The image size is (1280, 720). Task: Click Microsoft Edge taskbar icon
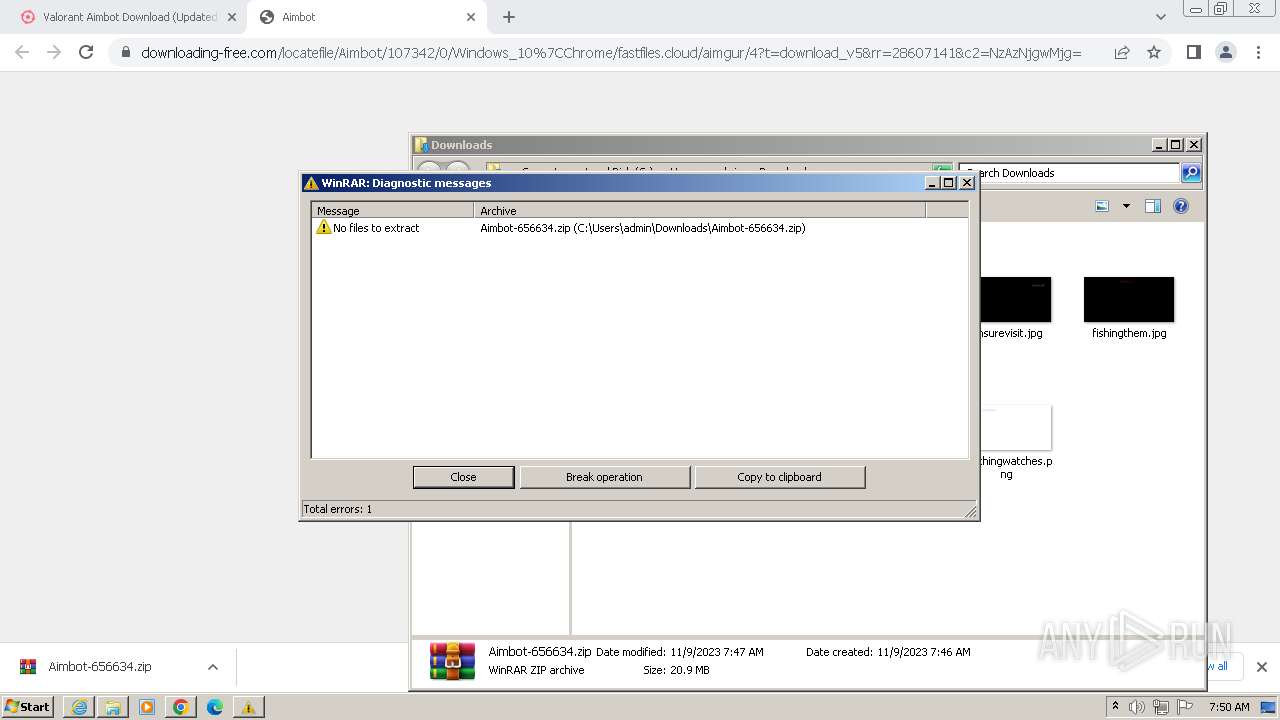tap(215, 707)
